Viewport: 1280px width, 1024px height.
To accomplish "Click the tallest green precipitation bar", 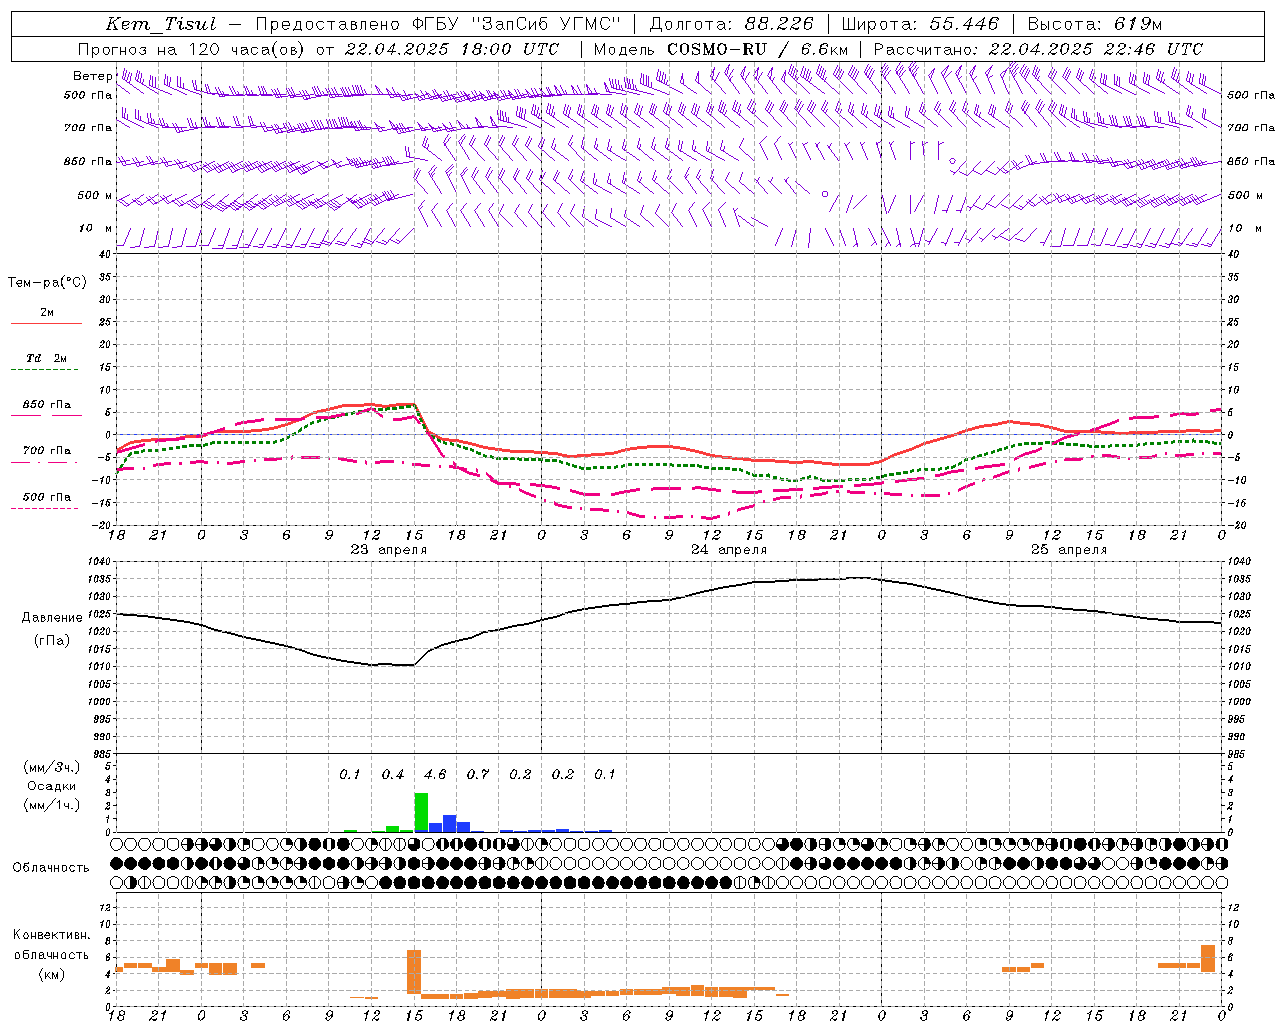I will tap(421, 812).
